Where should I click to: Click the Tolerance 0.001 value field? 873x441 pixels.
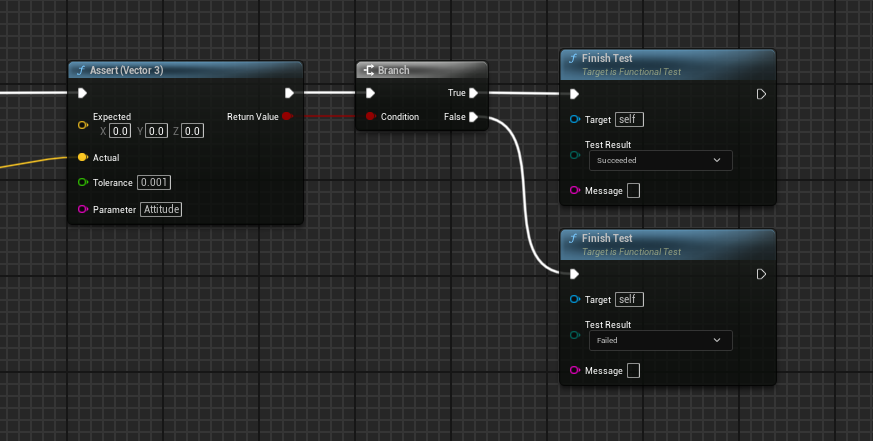[155, 182]
